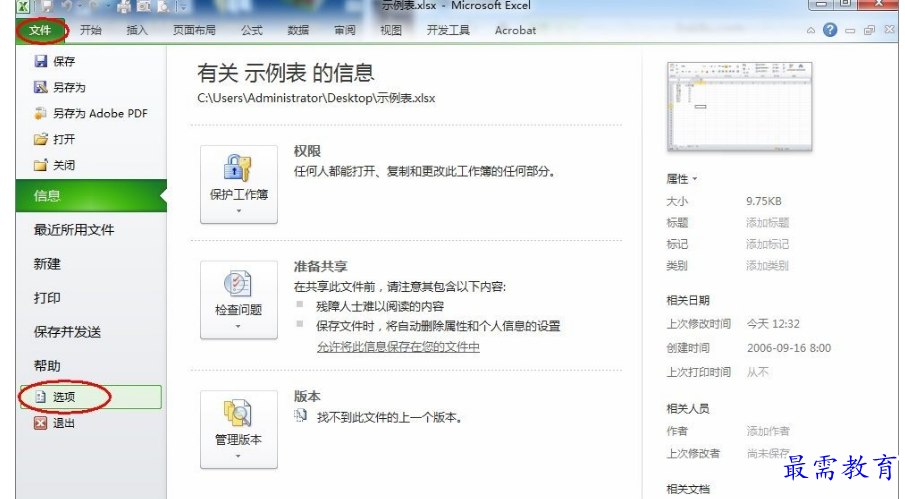
Task: Click the Undo icon in quick access toolbar
Action: [66, 6]
